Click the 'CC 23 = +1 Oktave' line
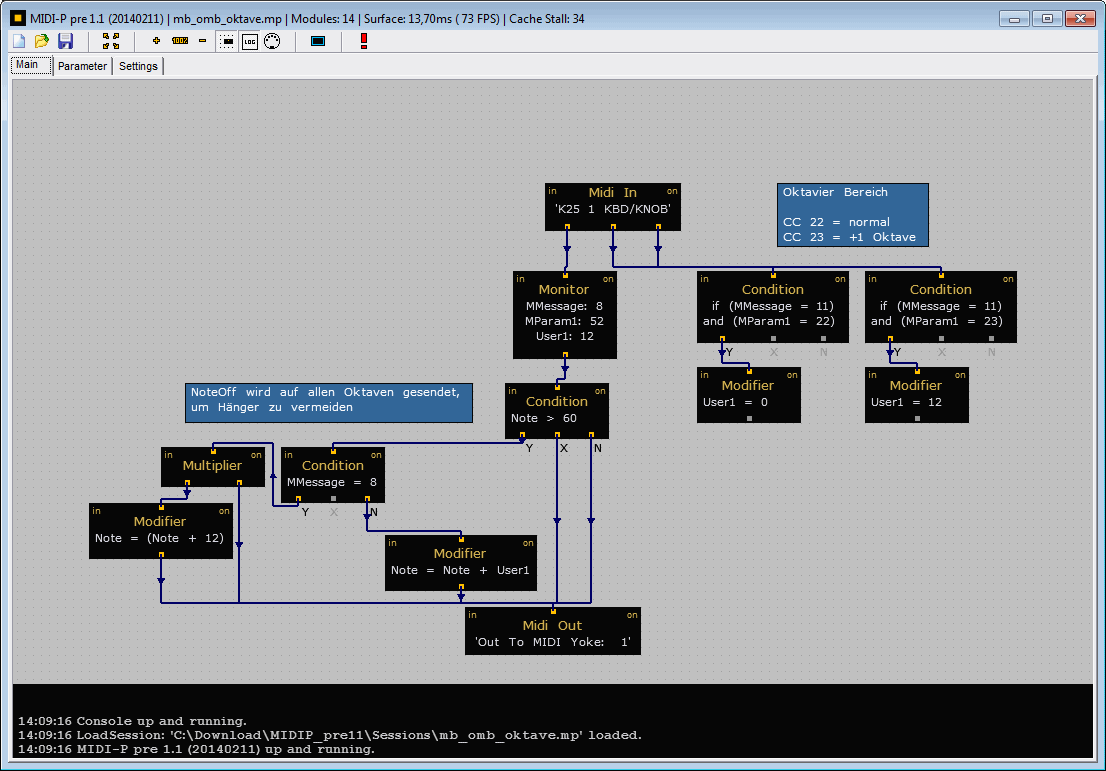Viewport: 1106px width, 771px height. point(849,237)
